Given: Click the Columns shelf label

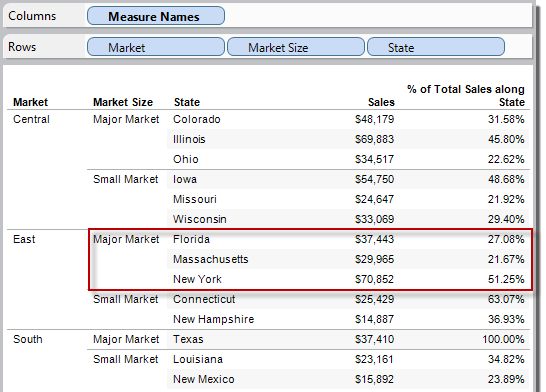Looking at the screenshot, I should pyautogui.click(x=32, y=16).
